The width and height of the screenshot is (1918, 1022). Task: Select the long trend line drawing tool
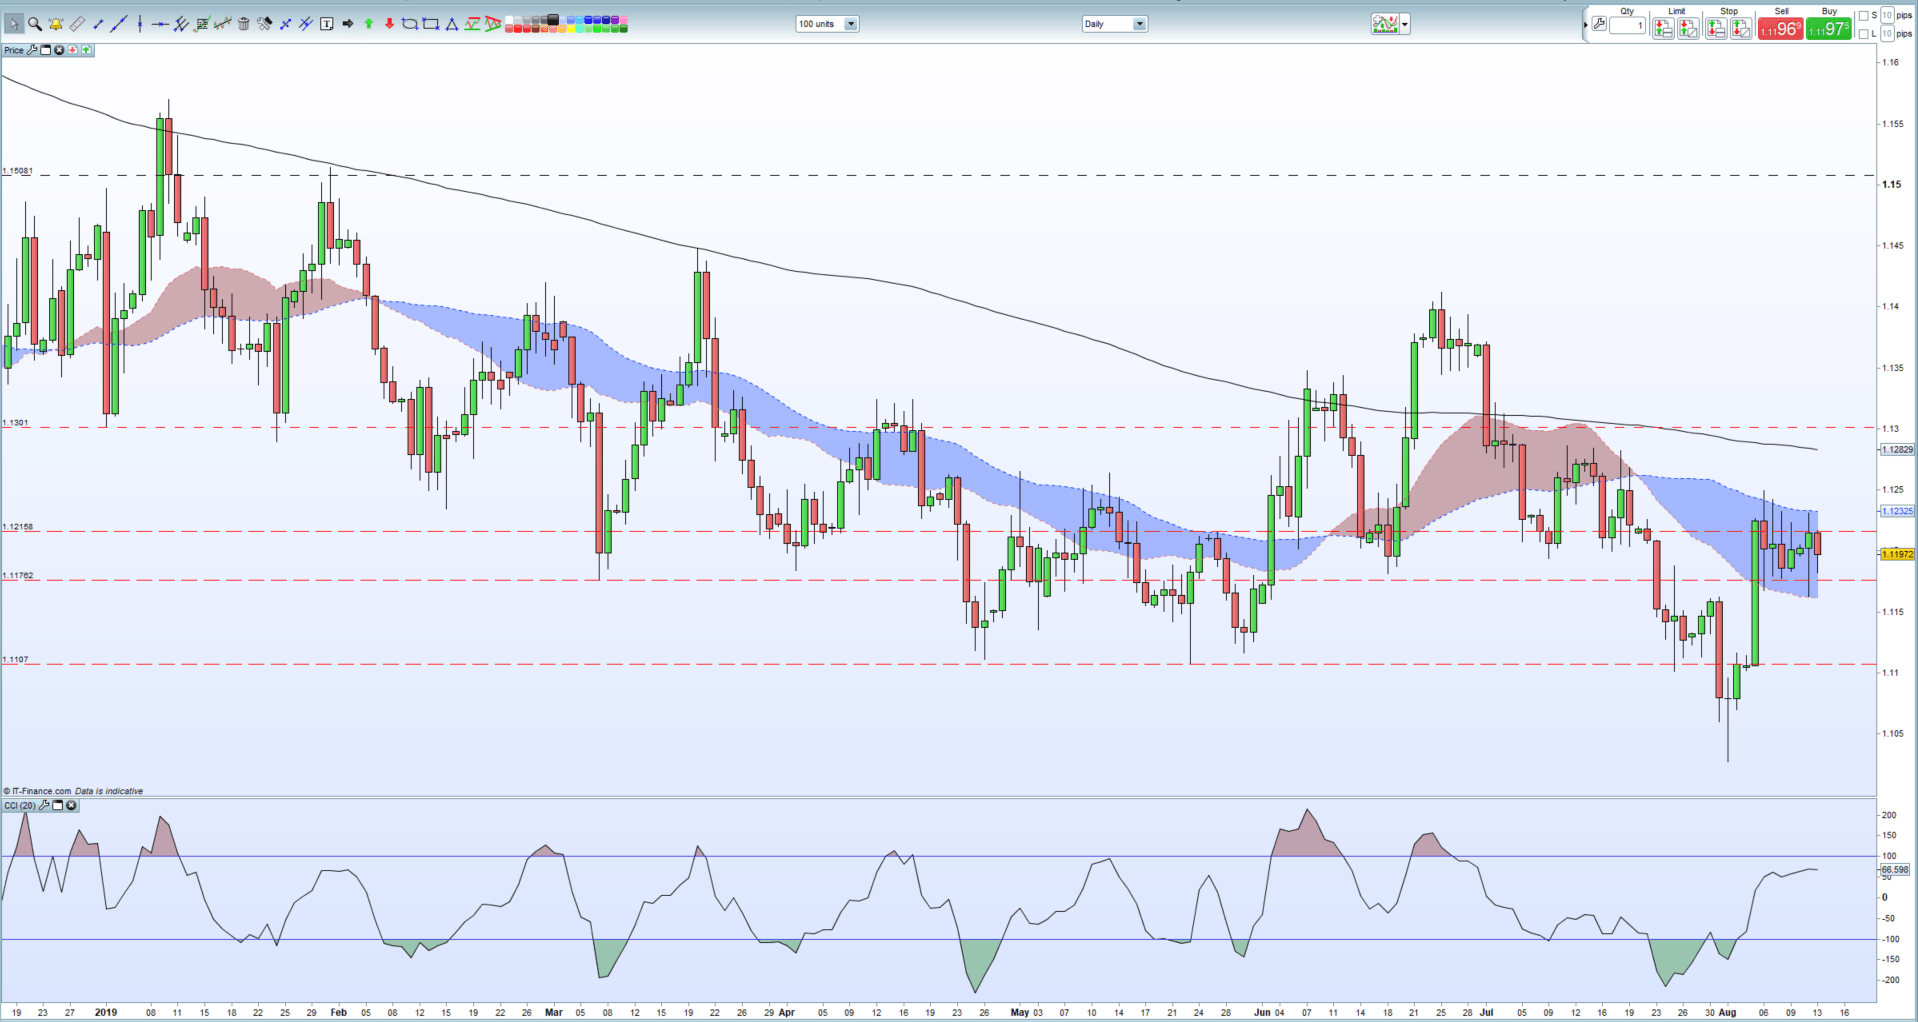pos(119,24)
